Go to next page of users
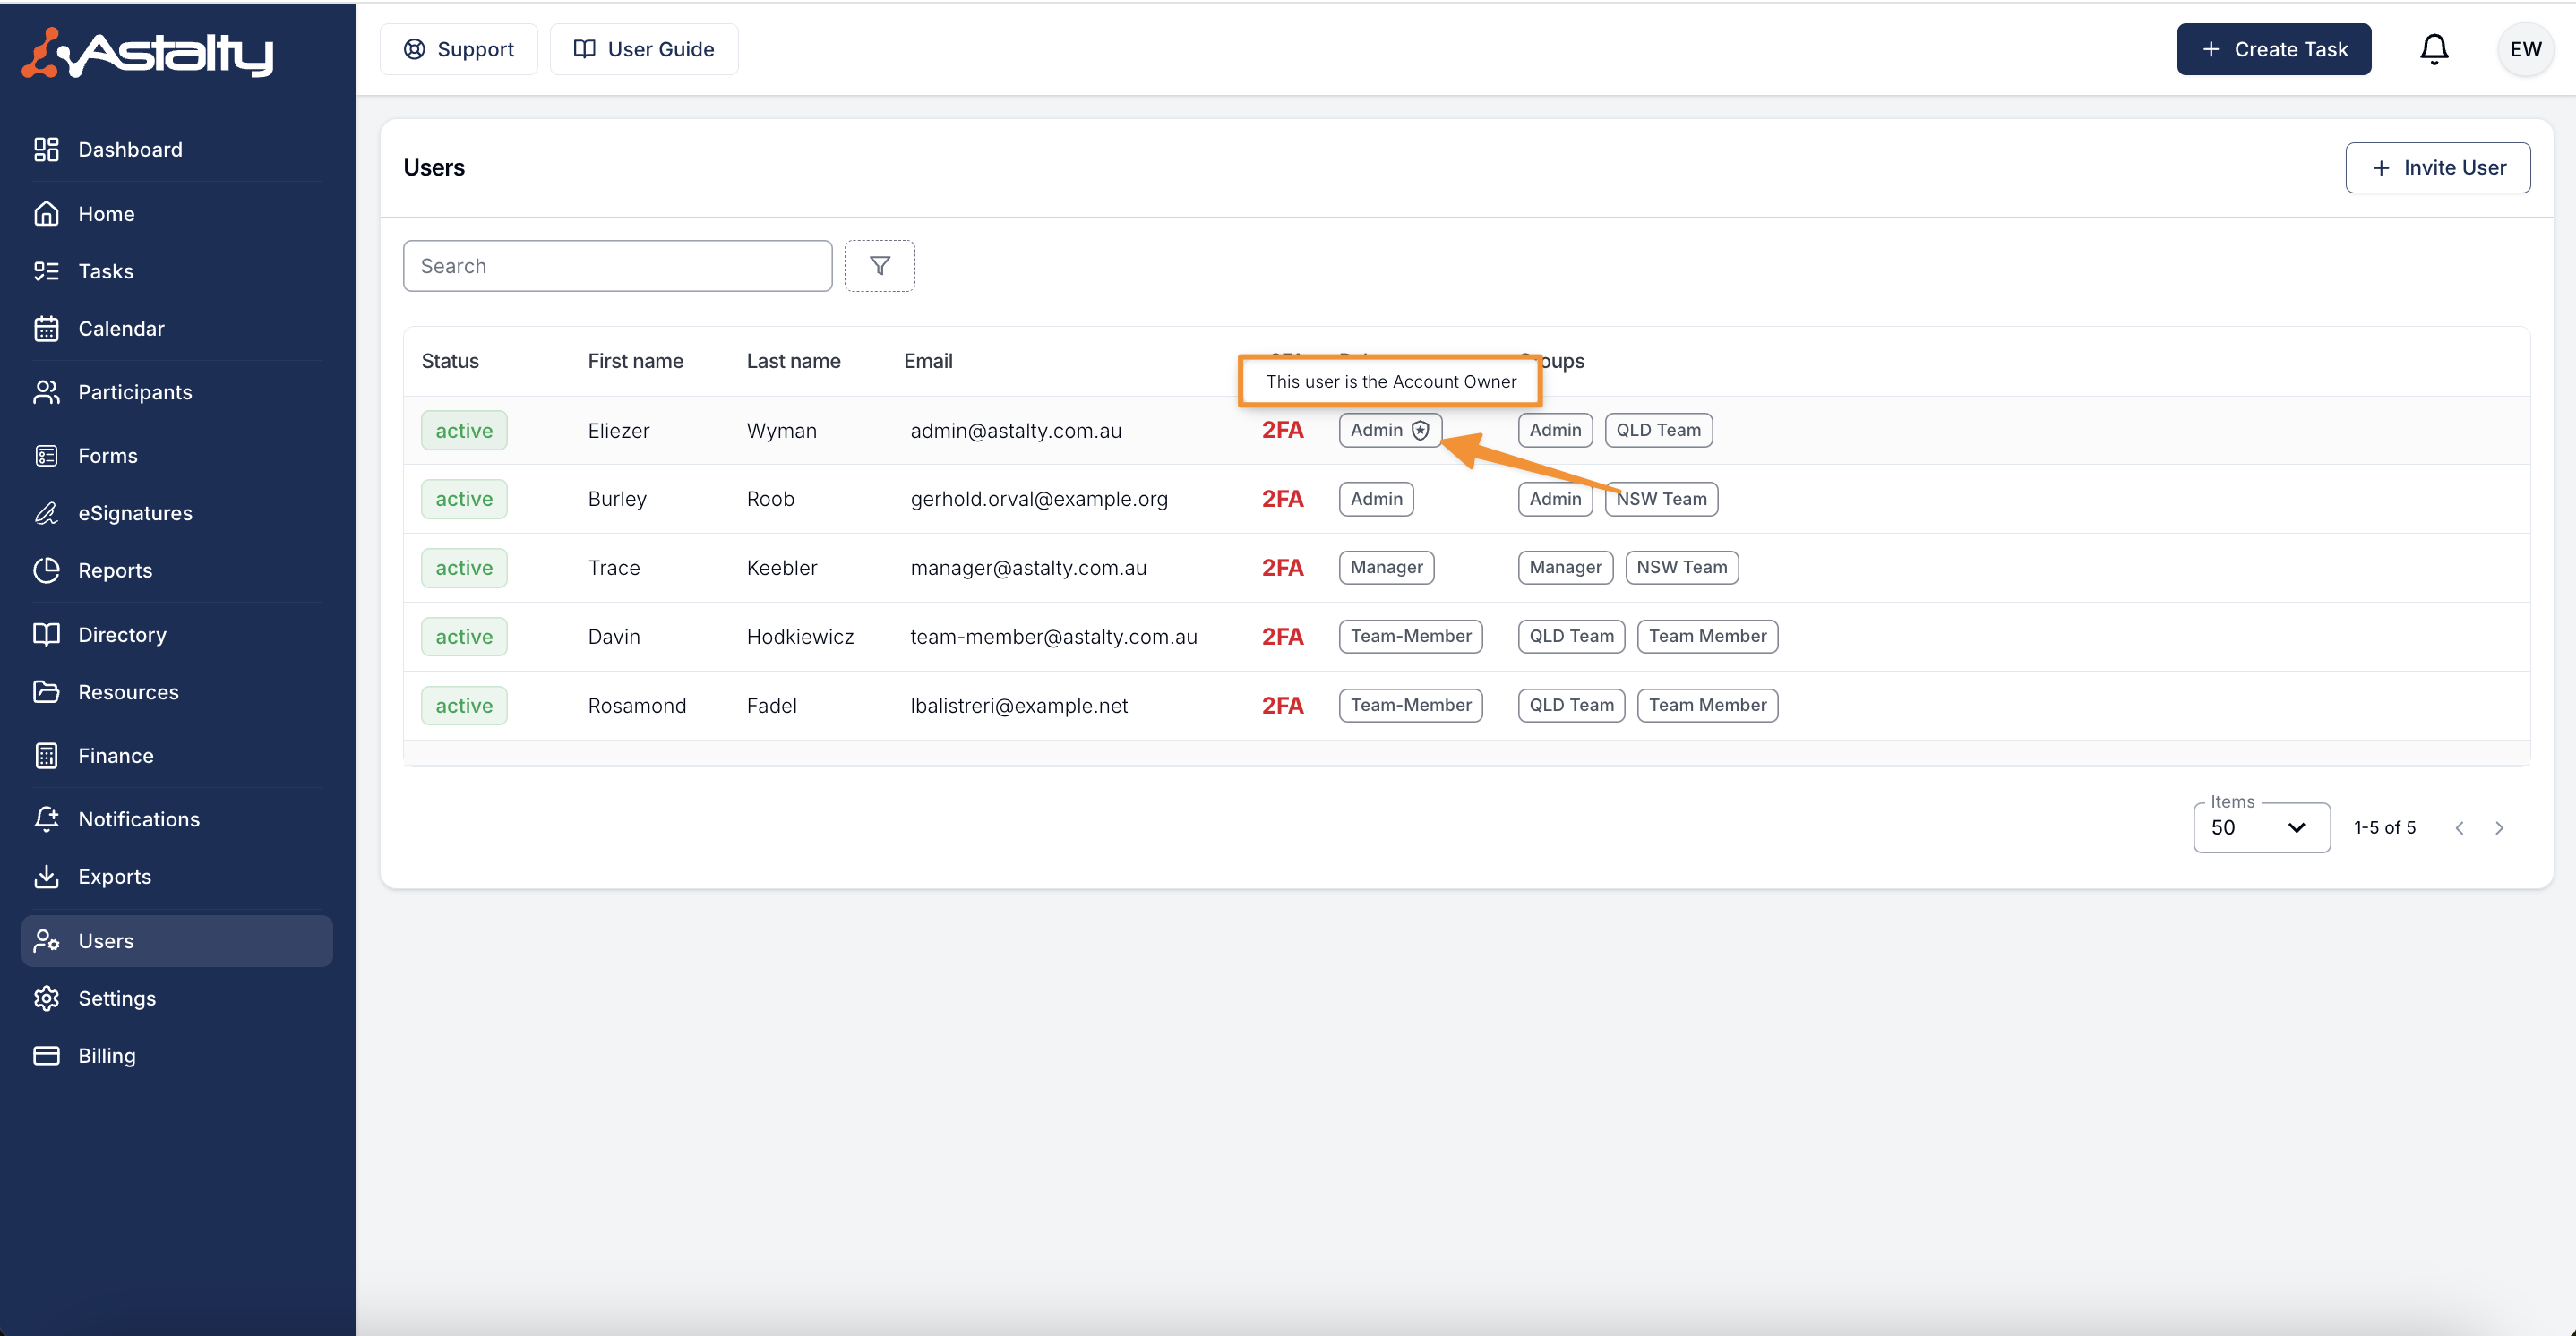This screenshot has width=2576, height=1336. click(x=2499, y=827)
